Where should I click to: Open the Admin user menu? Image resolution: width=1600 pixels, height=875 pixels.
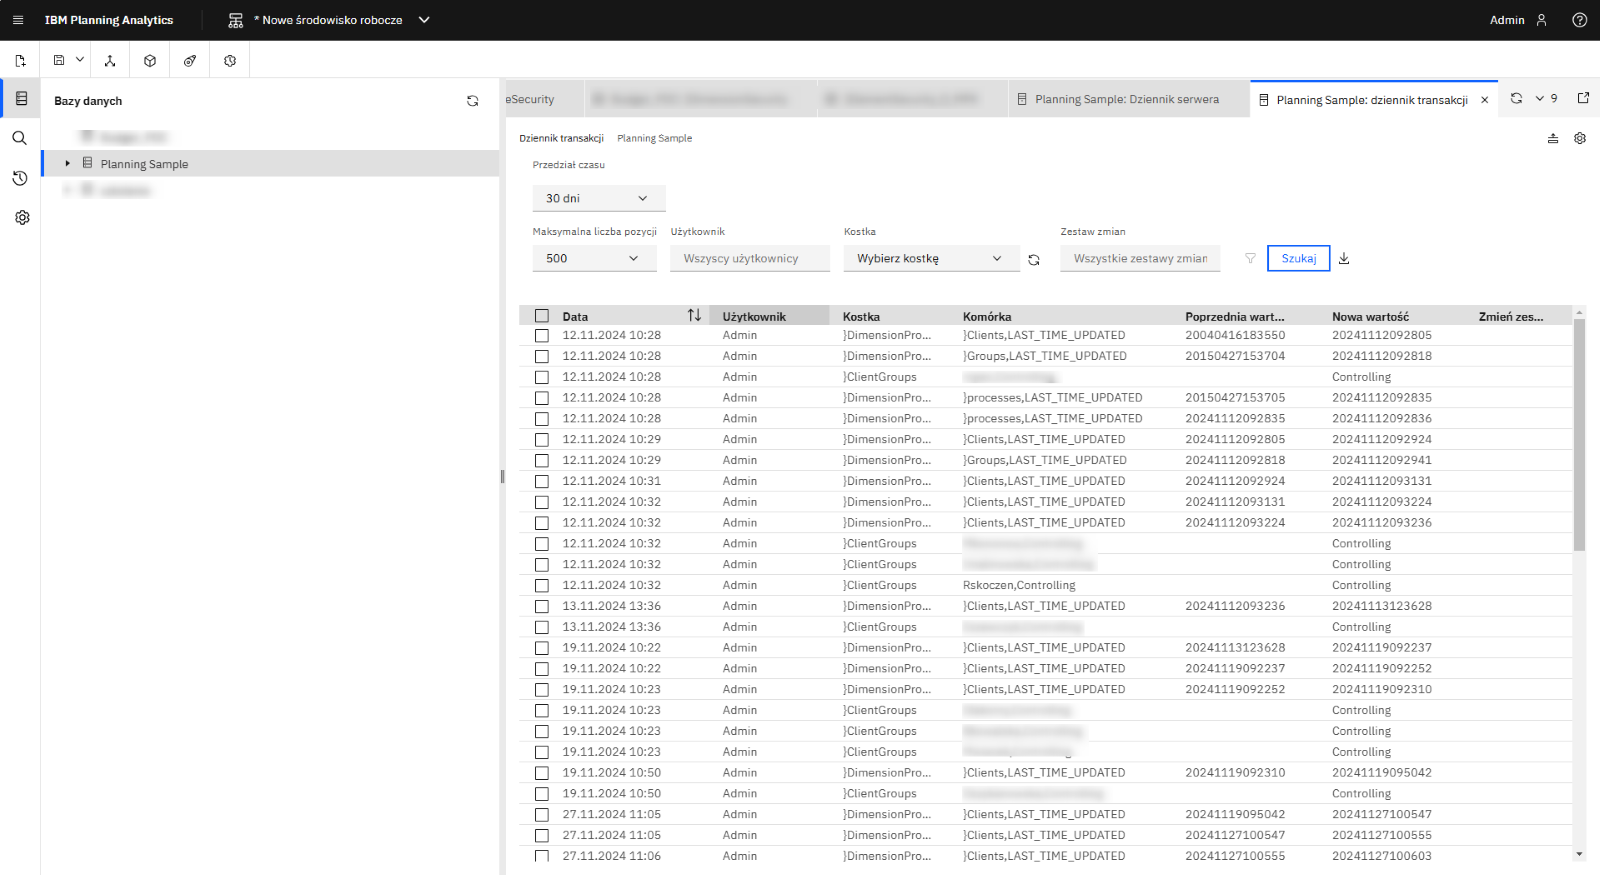(1518, 20)
